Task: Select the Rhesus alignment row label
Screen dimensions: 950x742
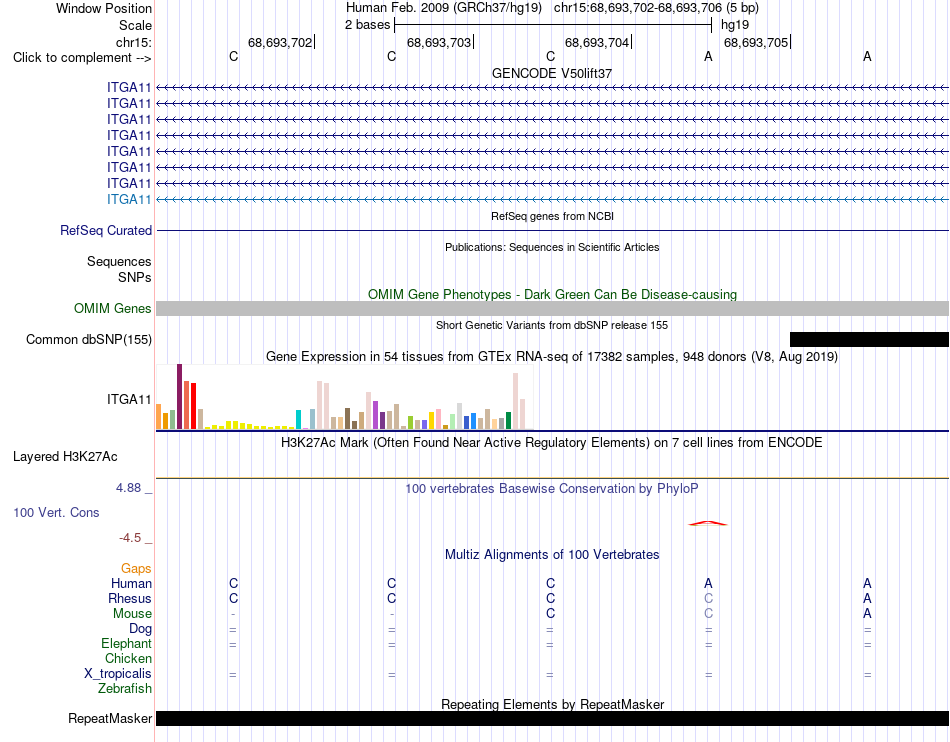Action: [x=130, y=598]
